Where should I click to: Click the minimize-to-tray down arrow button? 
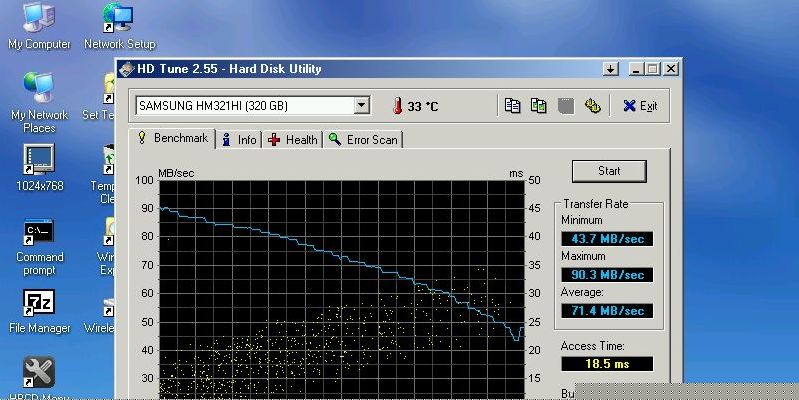610,69
